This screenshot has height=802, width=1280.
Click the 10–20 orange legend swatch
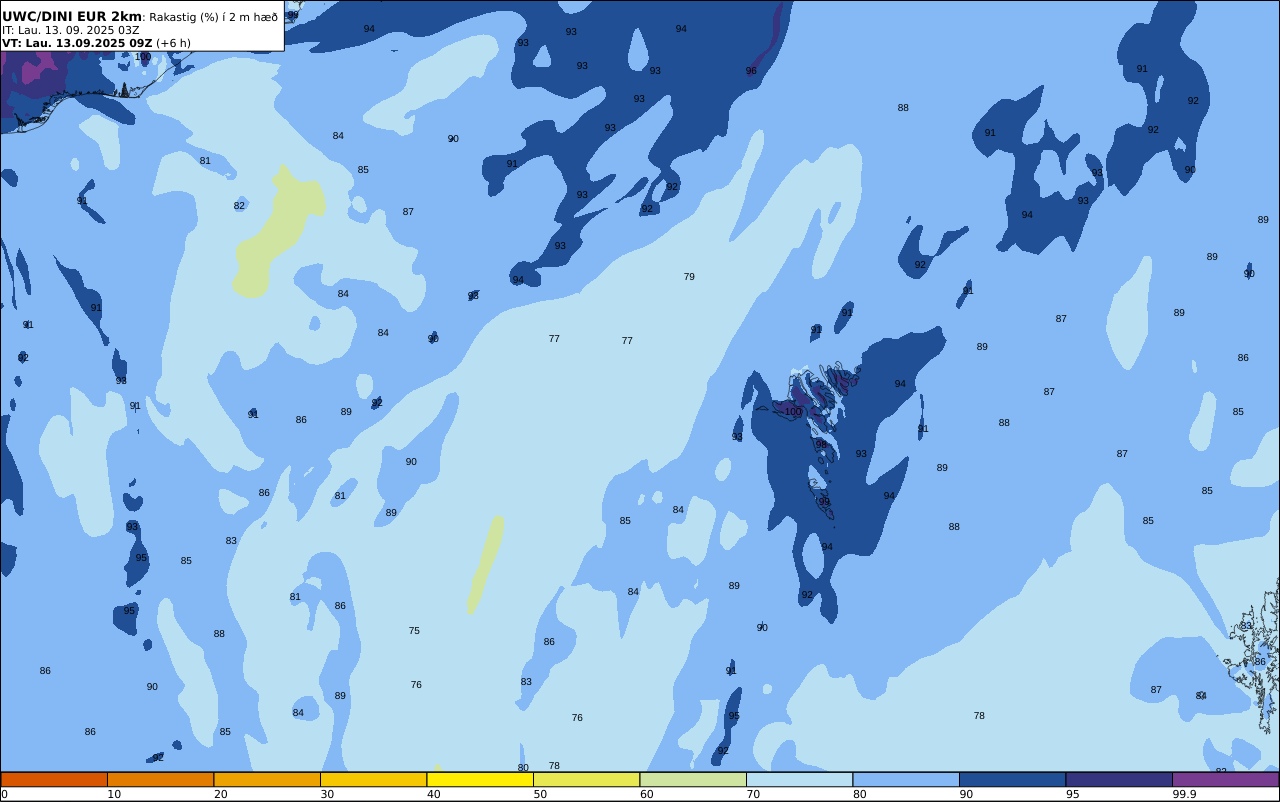point(160,779)
